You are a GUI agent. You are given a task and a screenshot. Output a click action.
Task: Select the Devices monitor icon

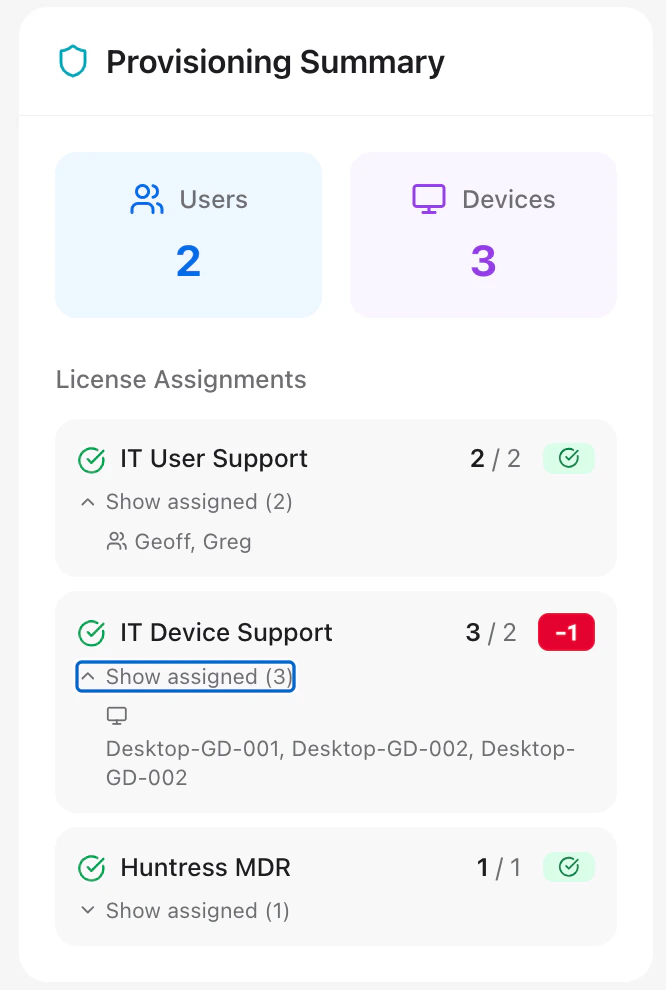(x=429, y=198)
